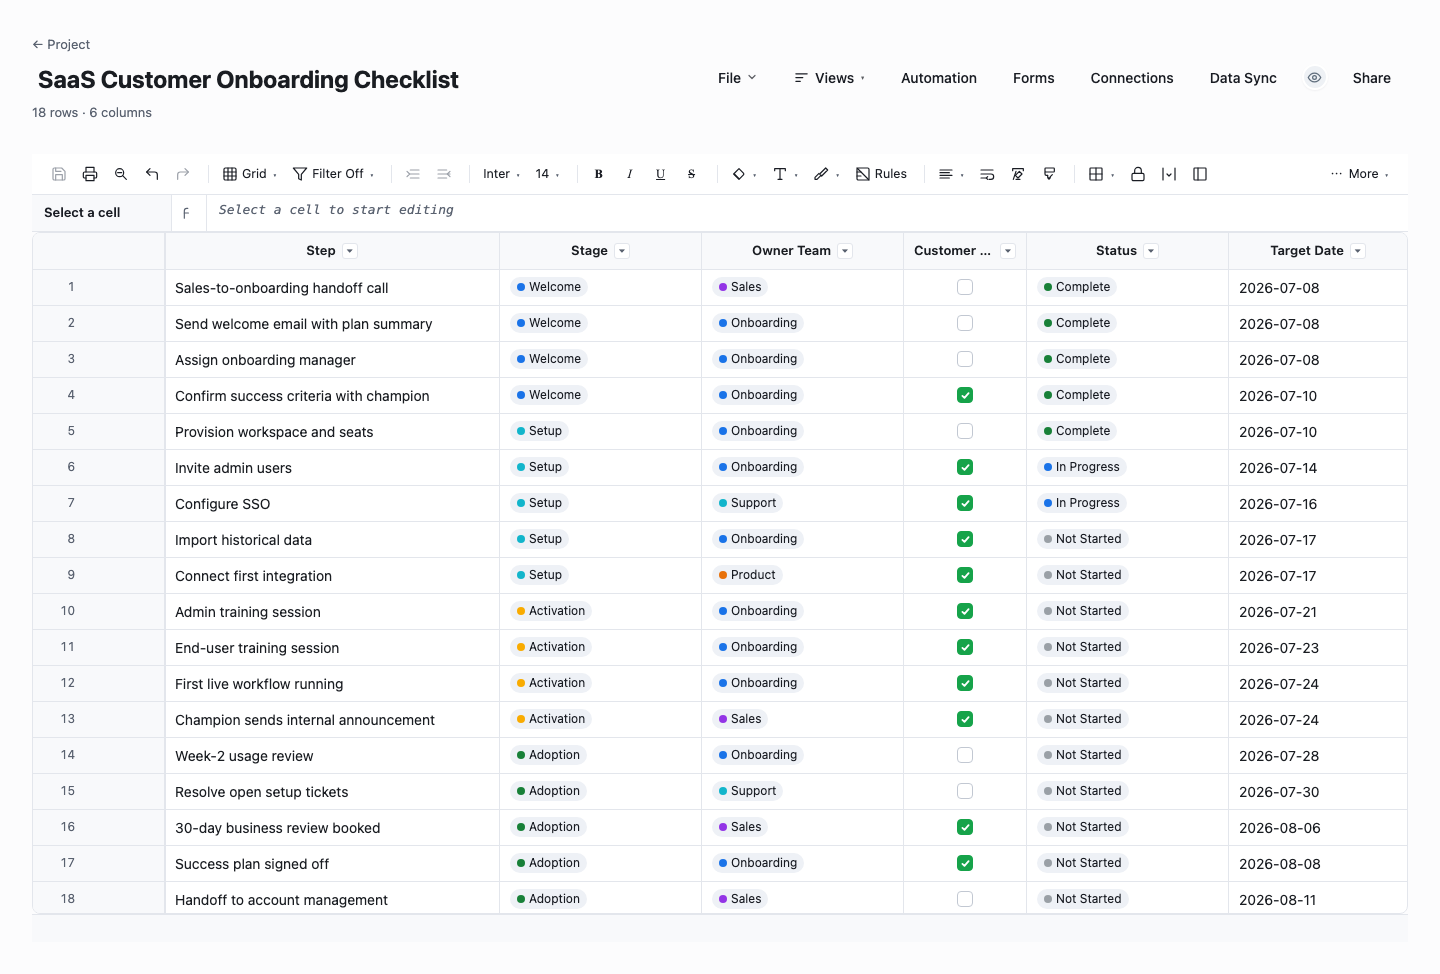
Task: Click the Product owner tag in row 9
Action: (747, 575)
